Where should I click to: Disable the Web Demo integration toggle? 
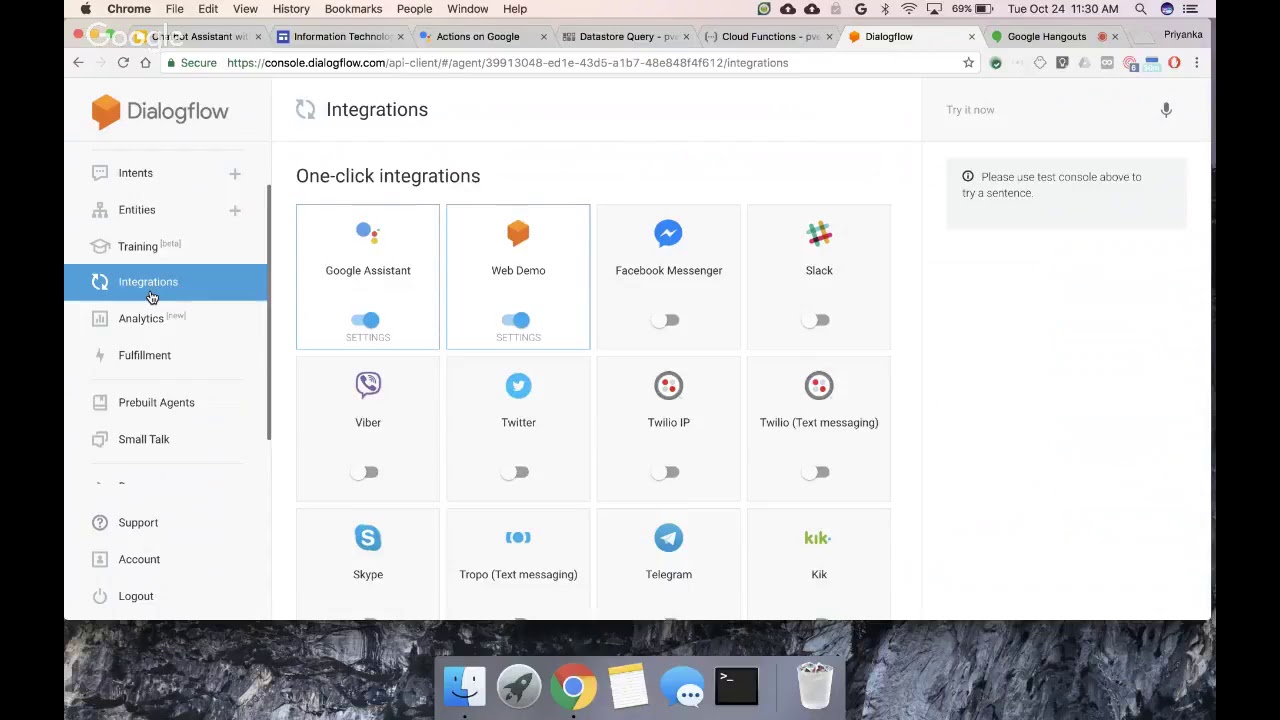point(516,320)
